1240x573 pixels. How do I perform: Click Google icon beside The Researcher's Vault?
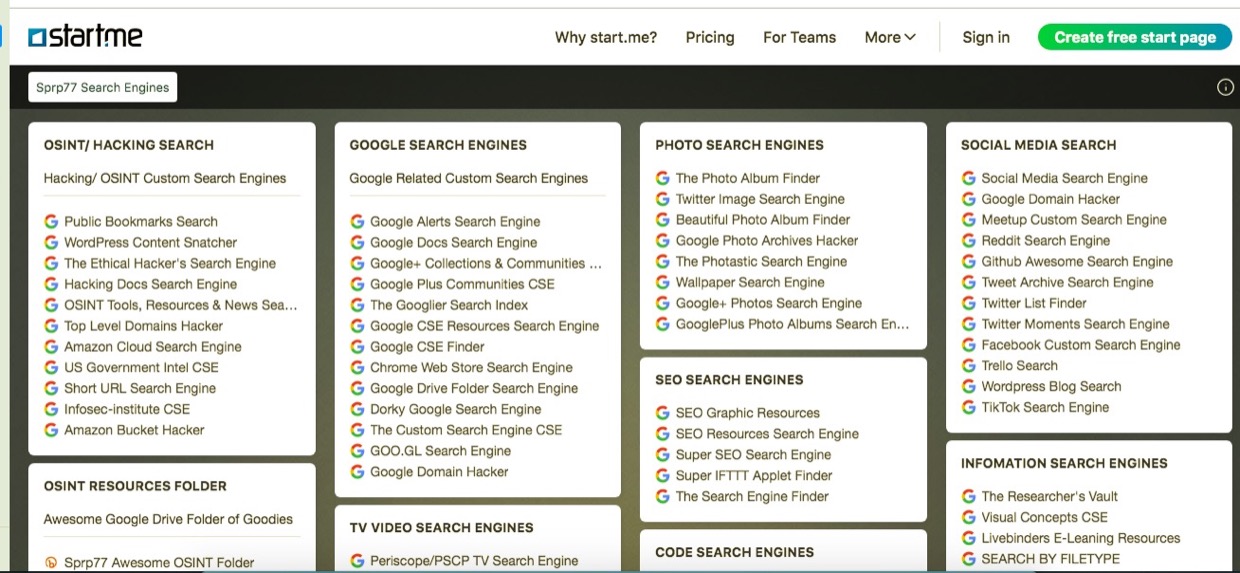968,496
